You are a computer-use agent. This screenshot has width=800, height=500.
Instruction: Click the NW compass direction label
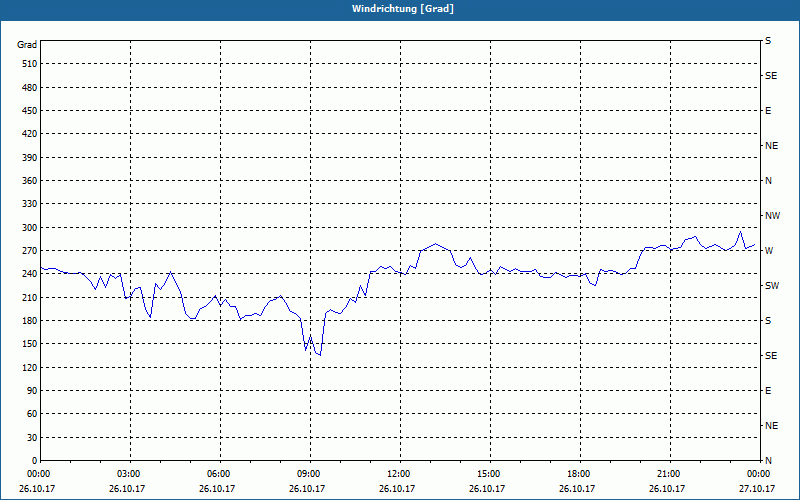click(x=772, y=216)
